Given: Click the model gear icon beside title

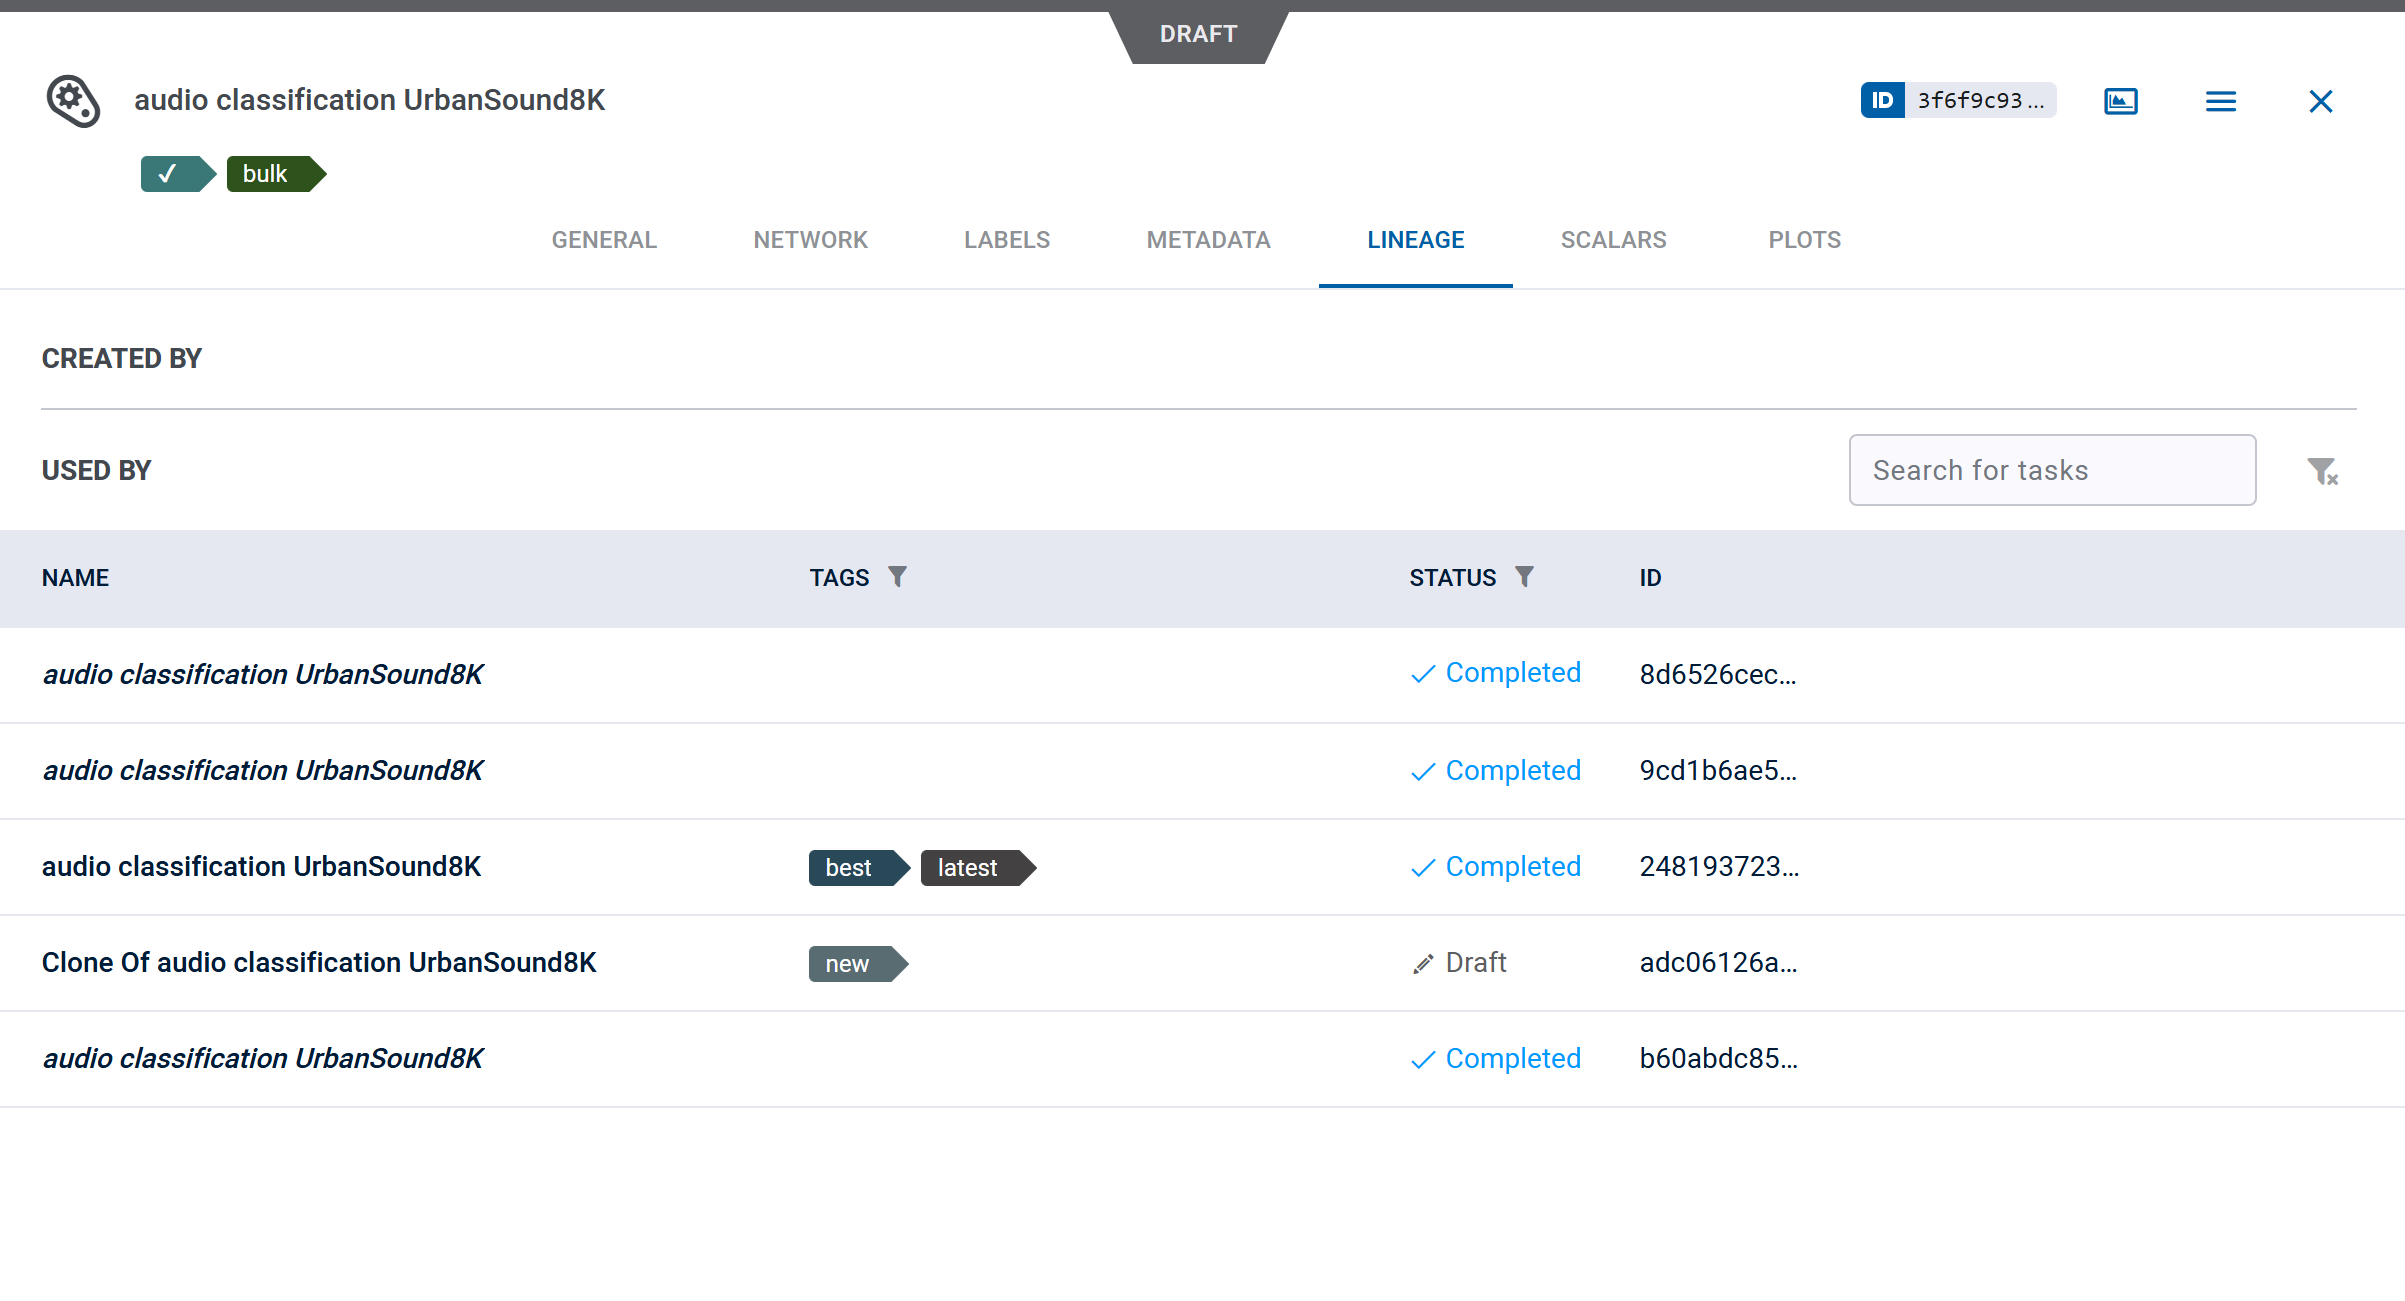Looking at the screenshot, I should point(73,101).
